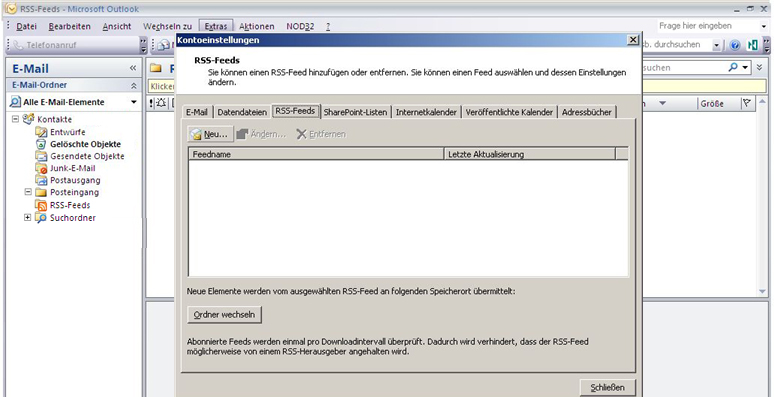Close dialog with the Schließen button
The image size is (774, 397).
click(607, 388)
